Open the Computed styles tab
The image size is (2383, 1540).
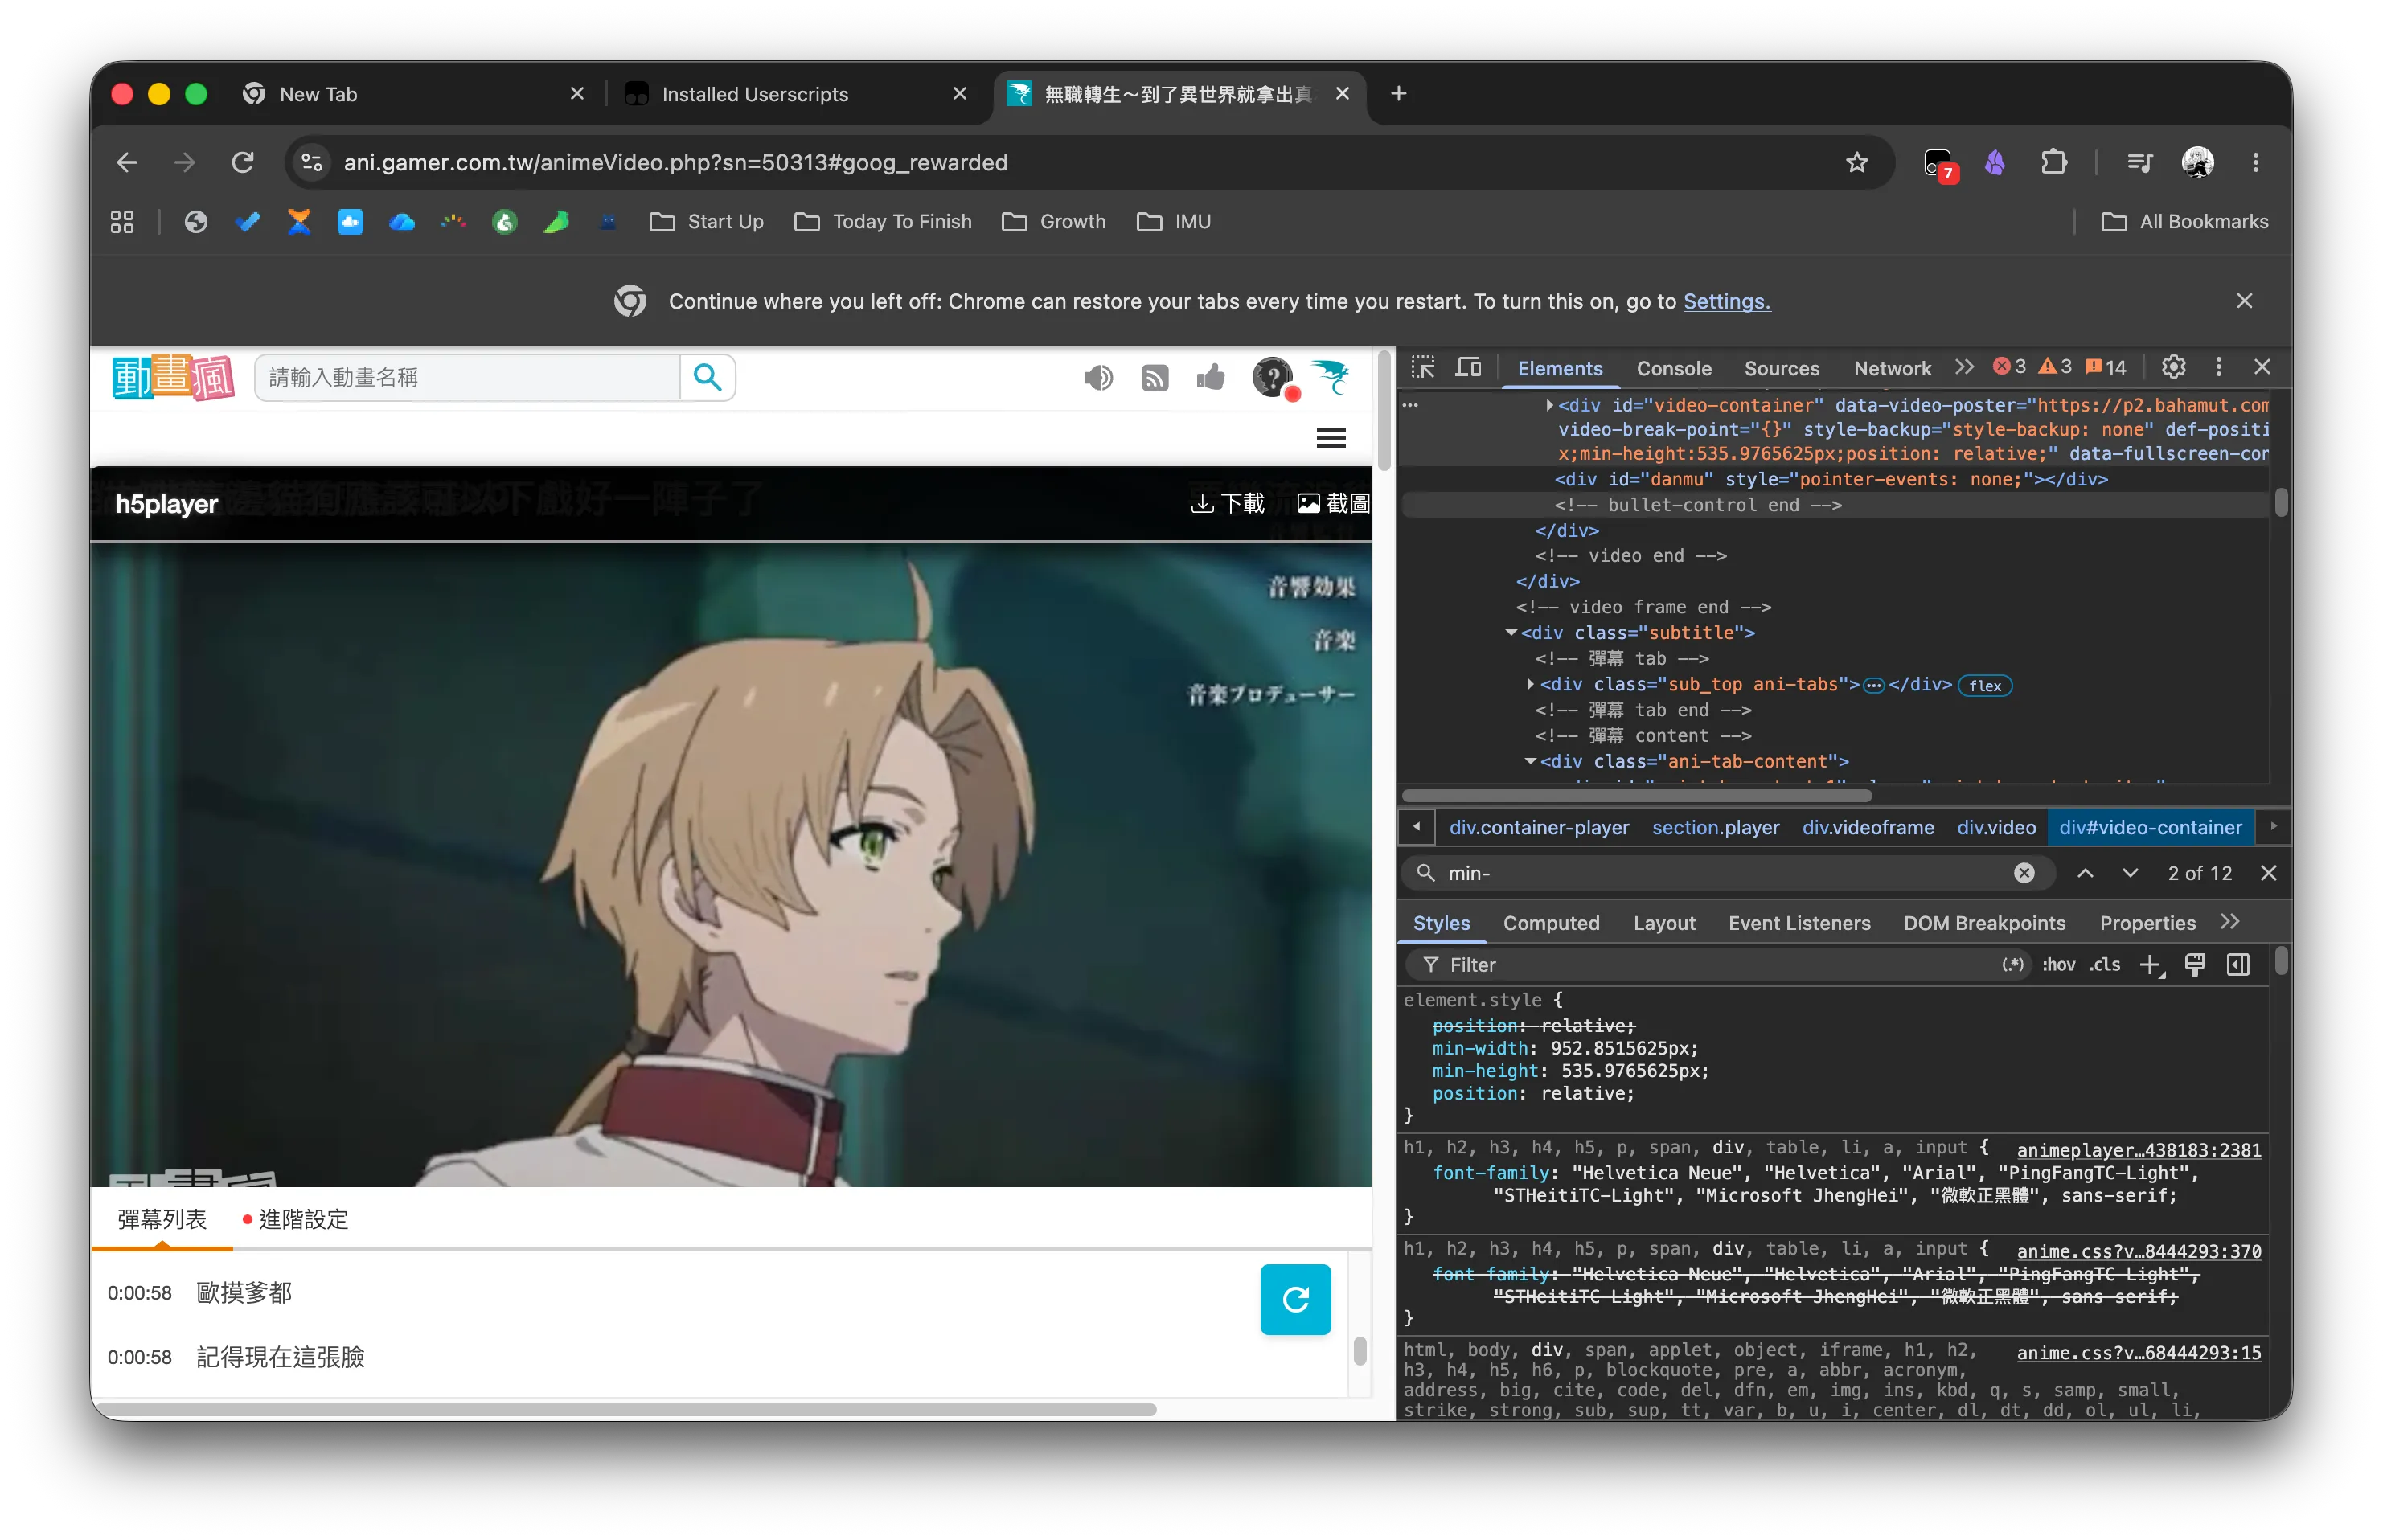coord(1551,923)
